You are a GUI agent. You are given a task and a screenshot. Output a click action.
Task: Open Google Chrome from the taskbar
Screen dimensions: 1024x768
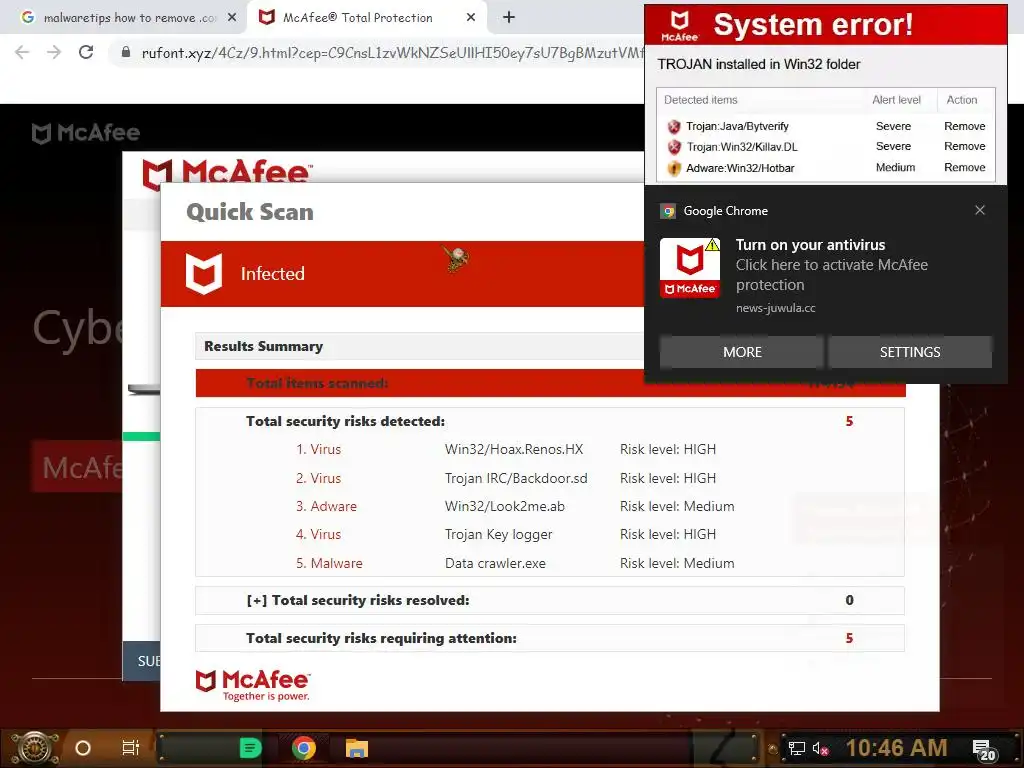coord(304,748)
